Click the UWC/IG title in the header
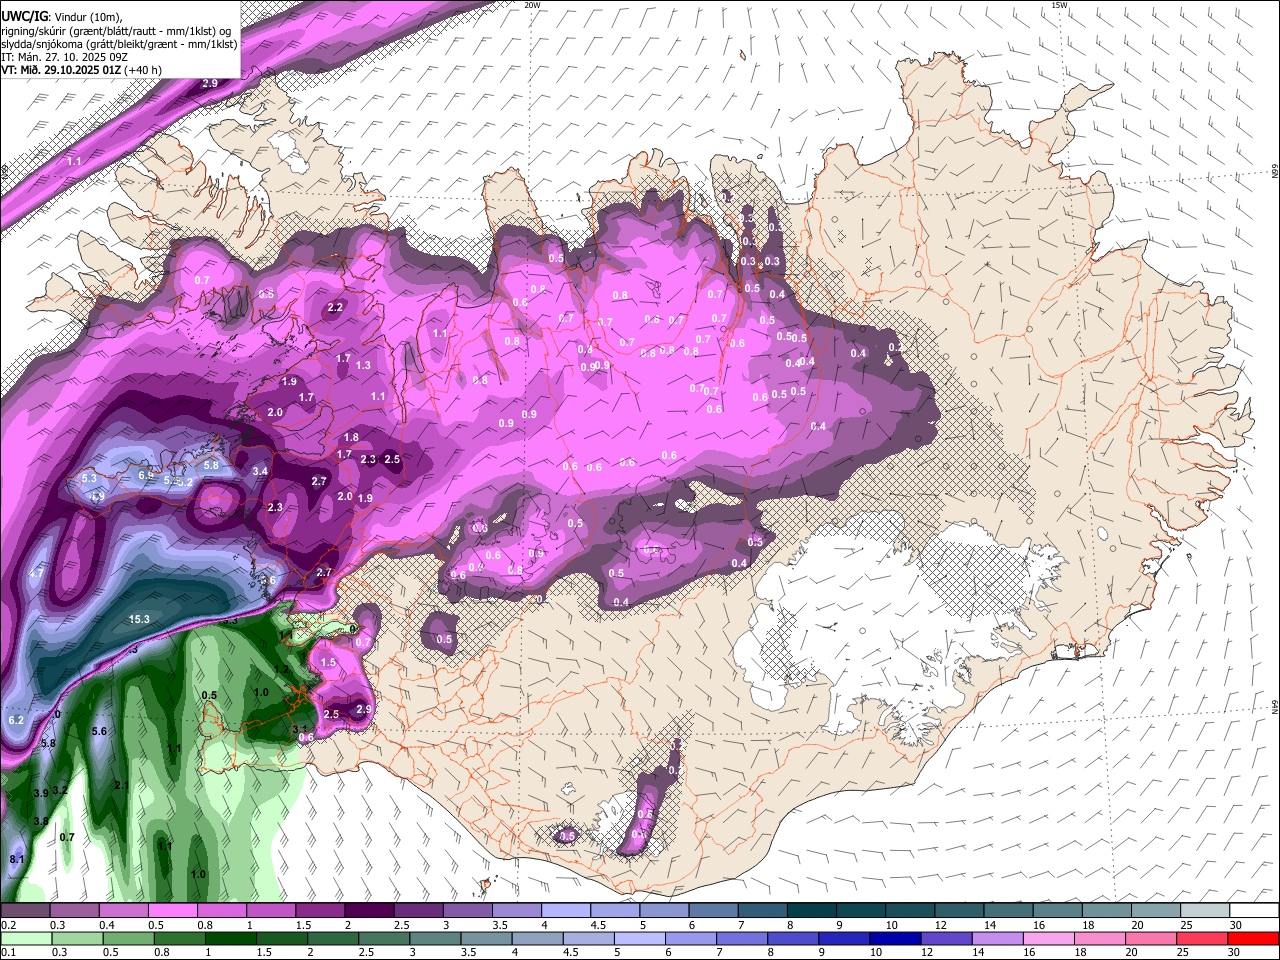The height and width of the screenshot is (960, 1280). tap(24, 16)
